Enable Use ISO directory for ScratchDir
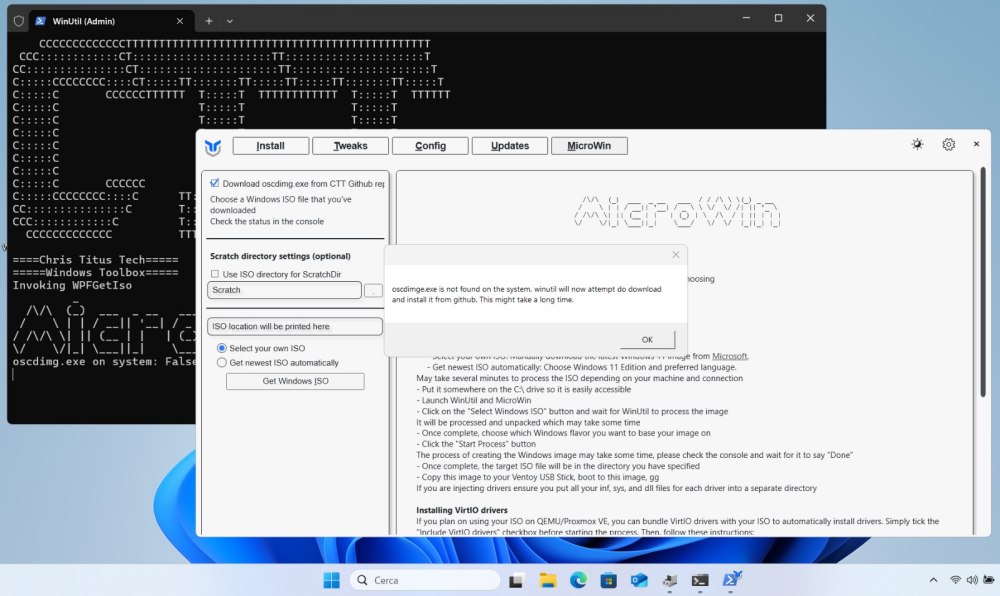Viewport: 1000px width, 596px height. [215, 274]
